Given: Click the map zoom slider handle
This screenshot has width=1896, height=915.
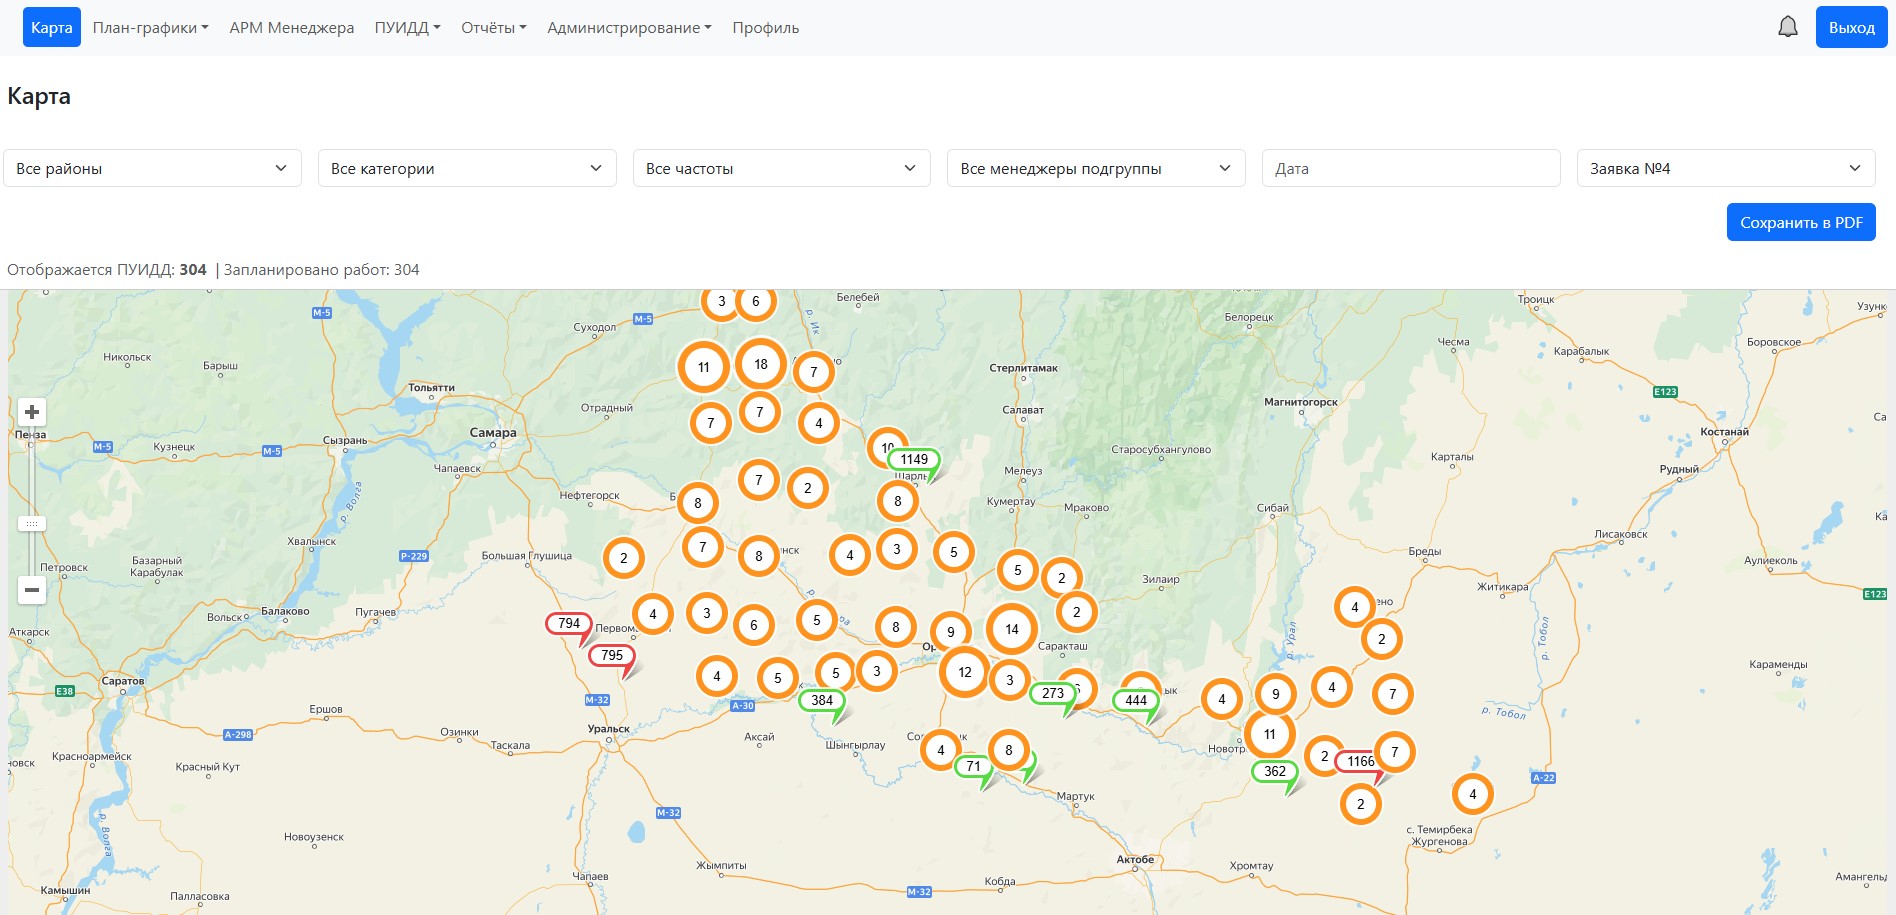Looking at the screenshot, I should click(32, 524).
